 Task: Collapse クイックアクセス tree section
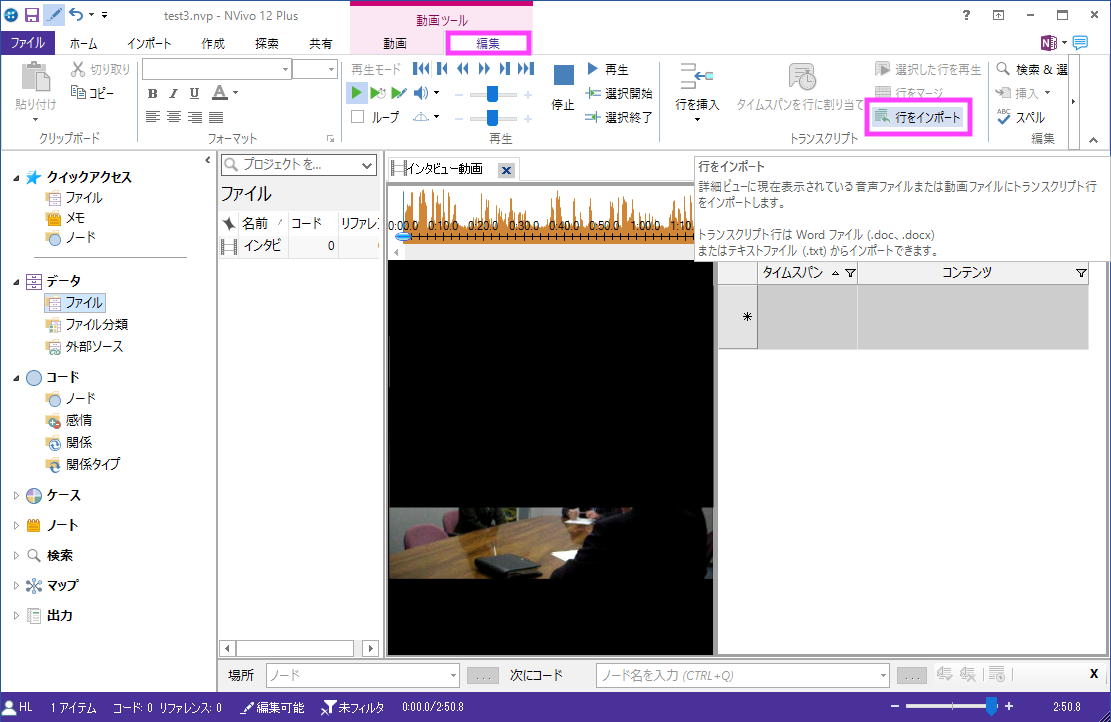(16, 178)
